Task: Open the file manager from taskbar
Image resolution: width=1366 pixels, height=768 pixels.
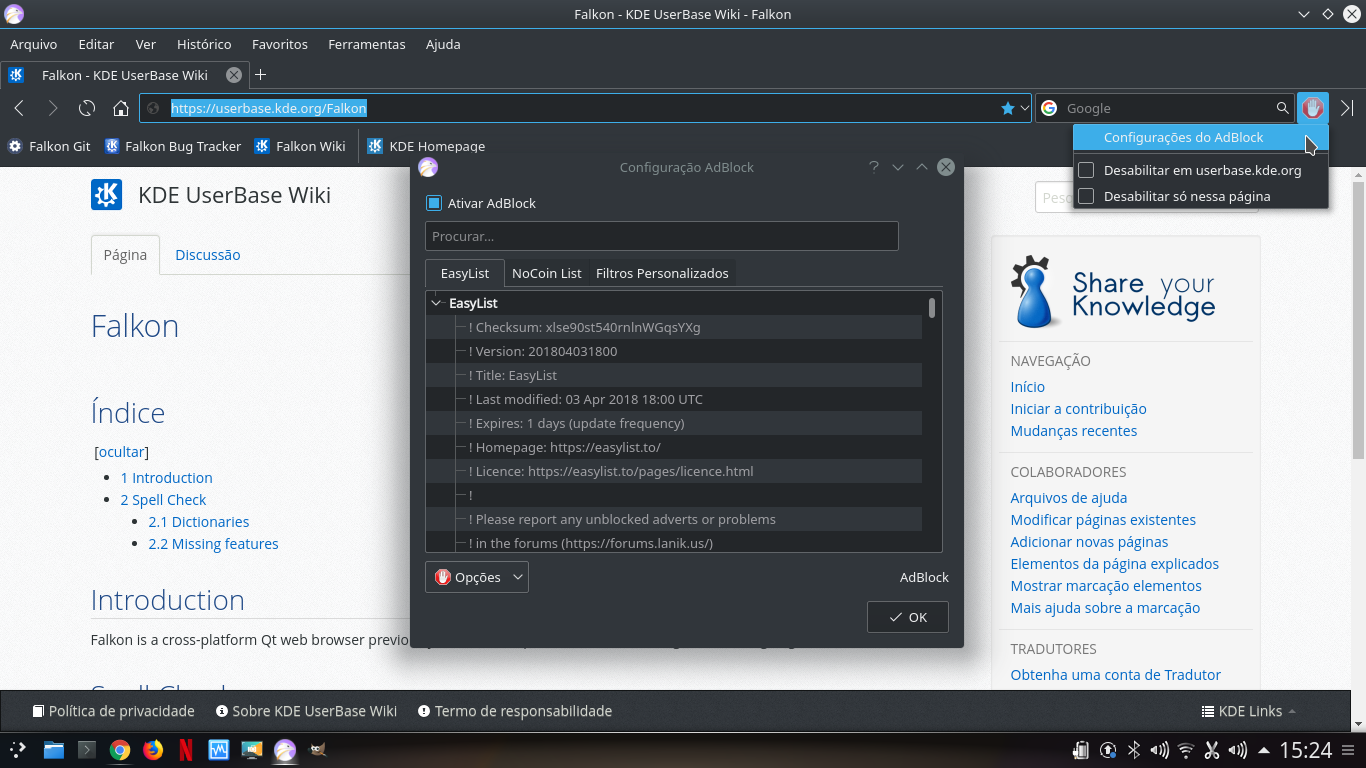Action: (53, 749)
